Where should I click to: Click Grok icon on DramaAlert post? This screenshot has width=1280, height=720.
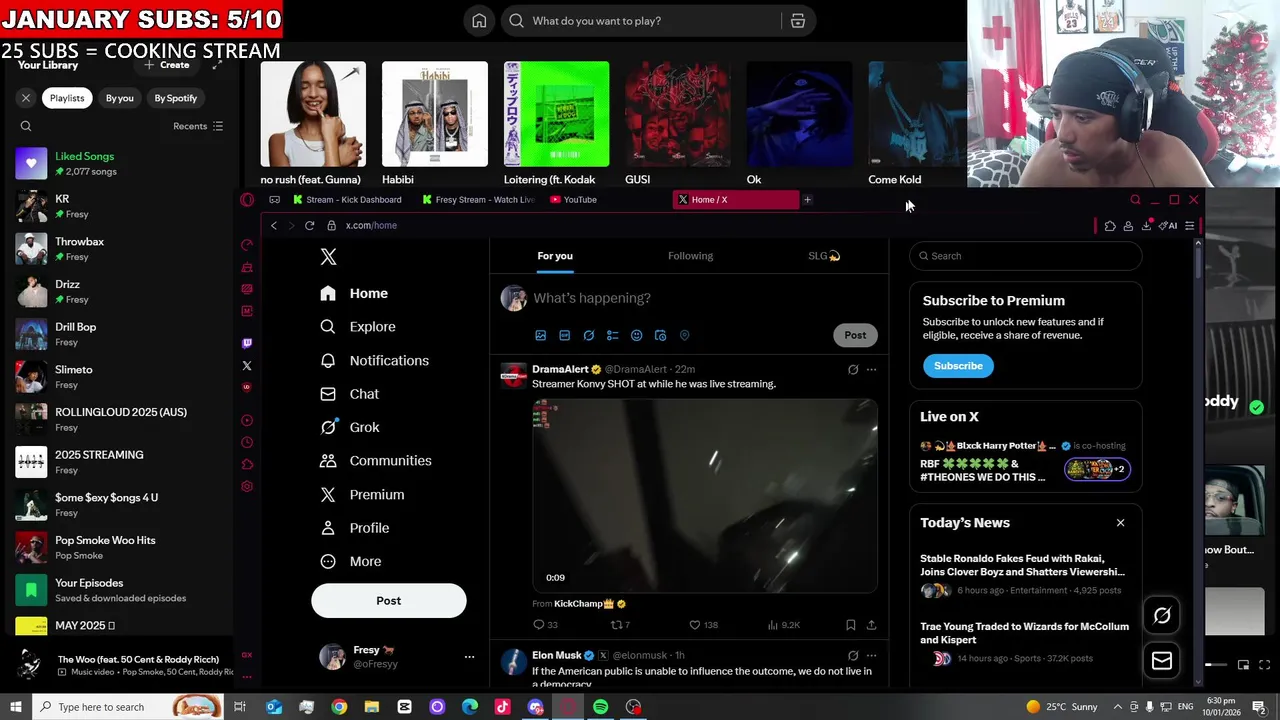click(853, 370)
